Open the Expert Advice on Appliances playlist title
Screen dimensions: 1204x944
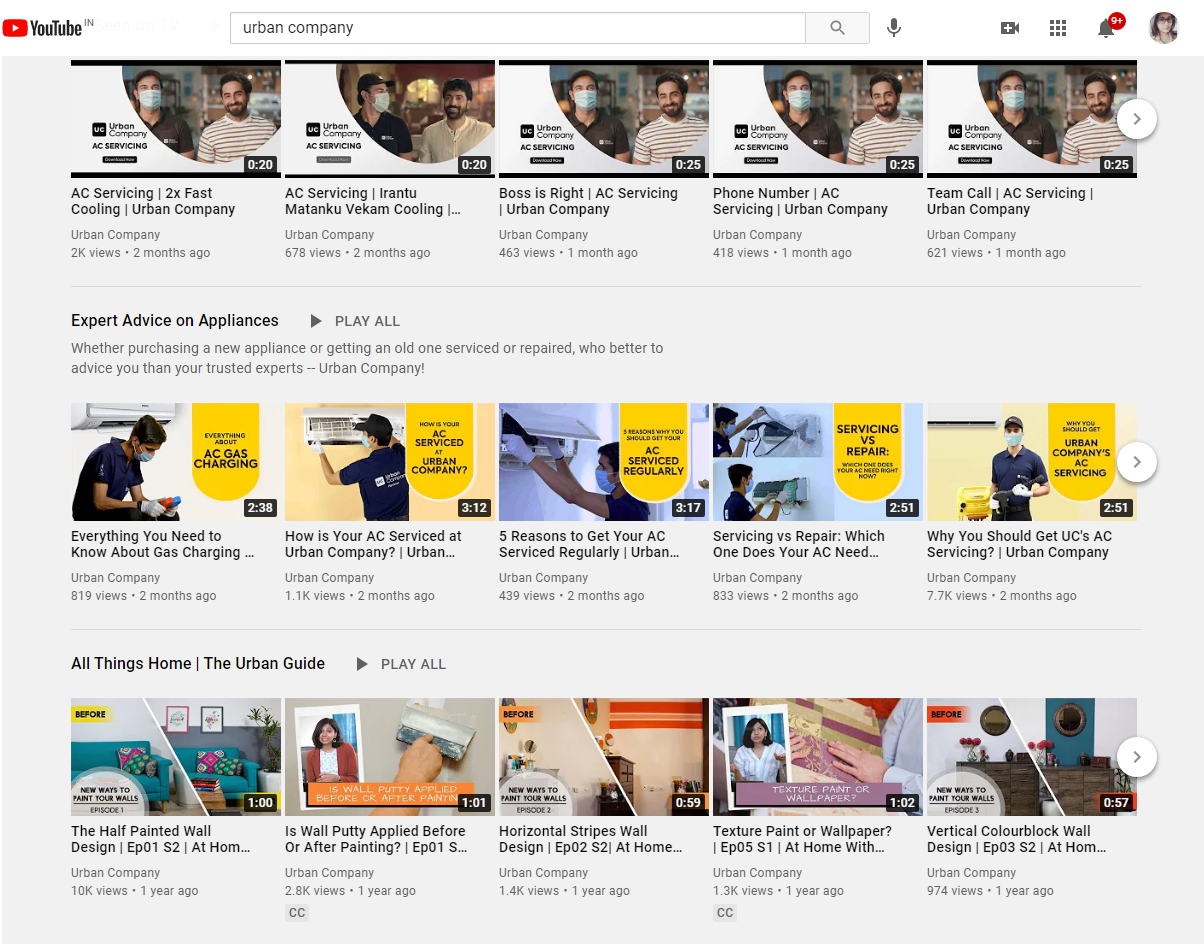tap(175, 321)
